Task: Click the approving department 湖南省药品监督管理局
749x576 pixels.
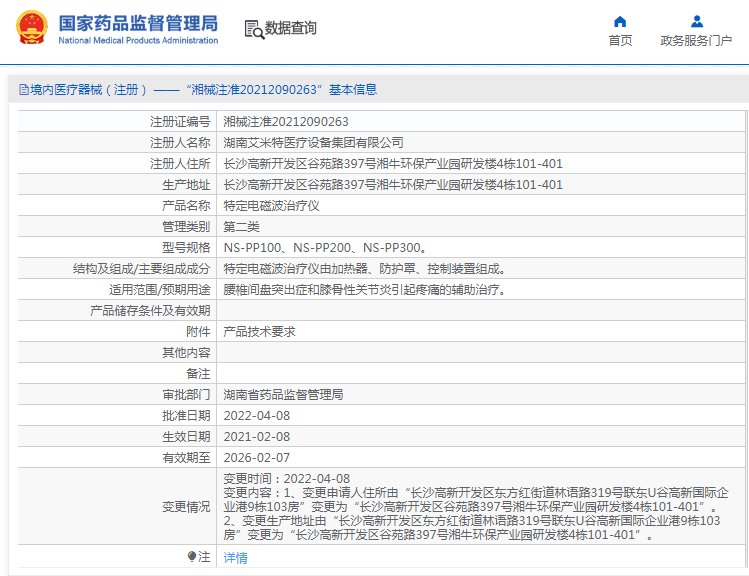Action: [283, 394]
